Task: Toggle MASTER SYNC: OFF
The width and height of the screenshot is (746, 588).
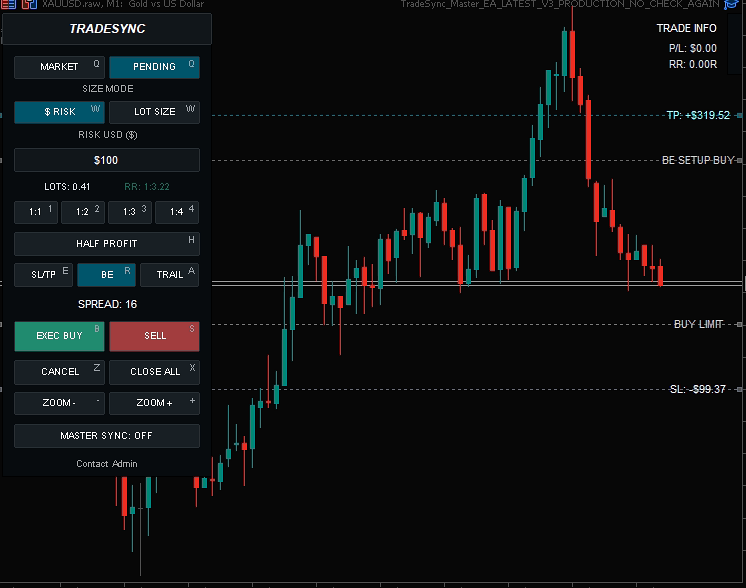Action: coord(107,436)
